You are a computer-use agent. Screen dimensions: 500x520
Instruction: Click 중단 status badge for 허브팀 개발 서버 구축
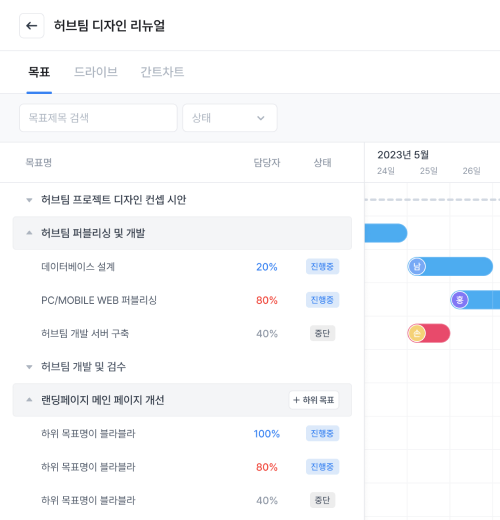322,333
